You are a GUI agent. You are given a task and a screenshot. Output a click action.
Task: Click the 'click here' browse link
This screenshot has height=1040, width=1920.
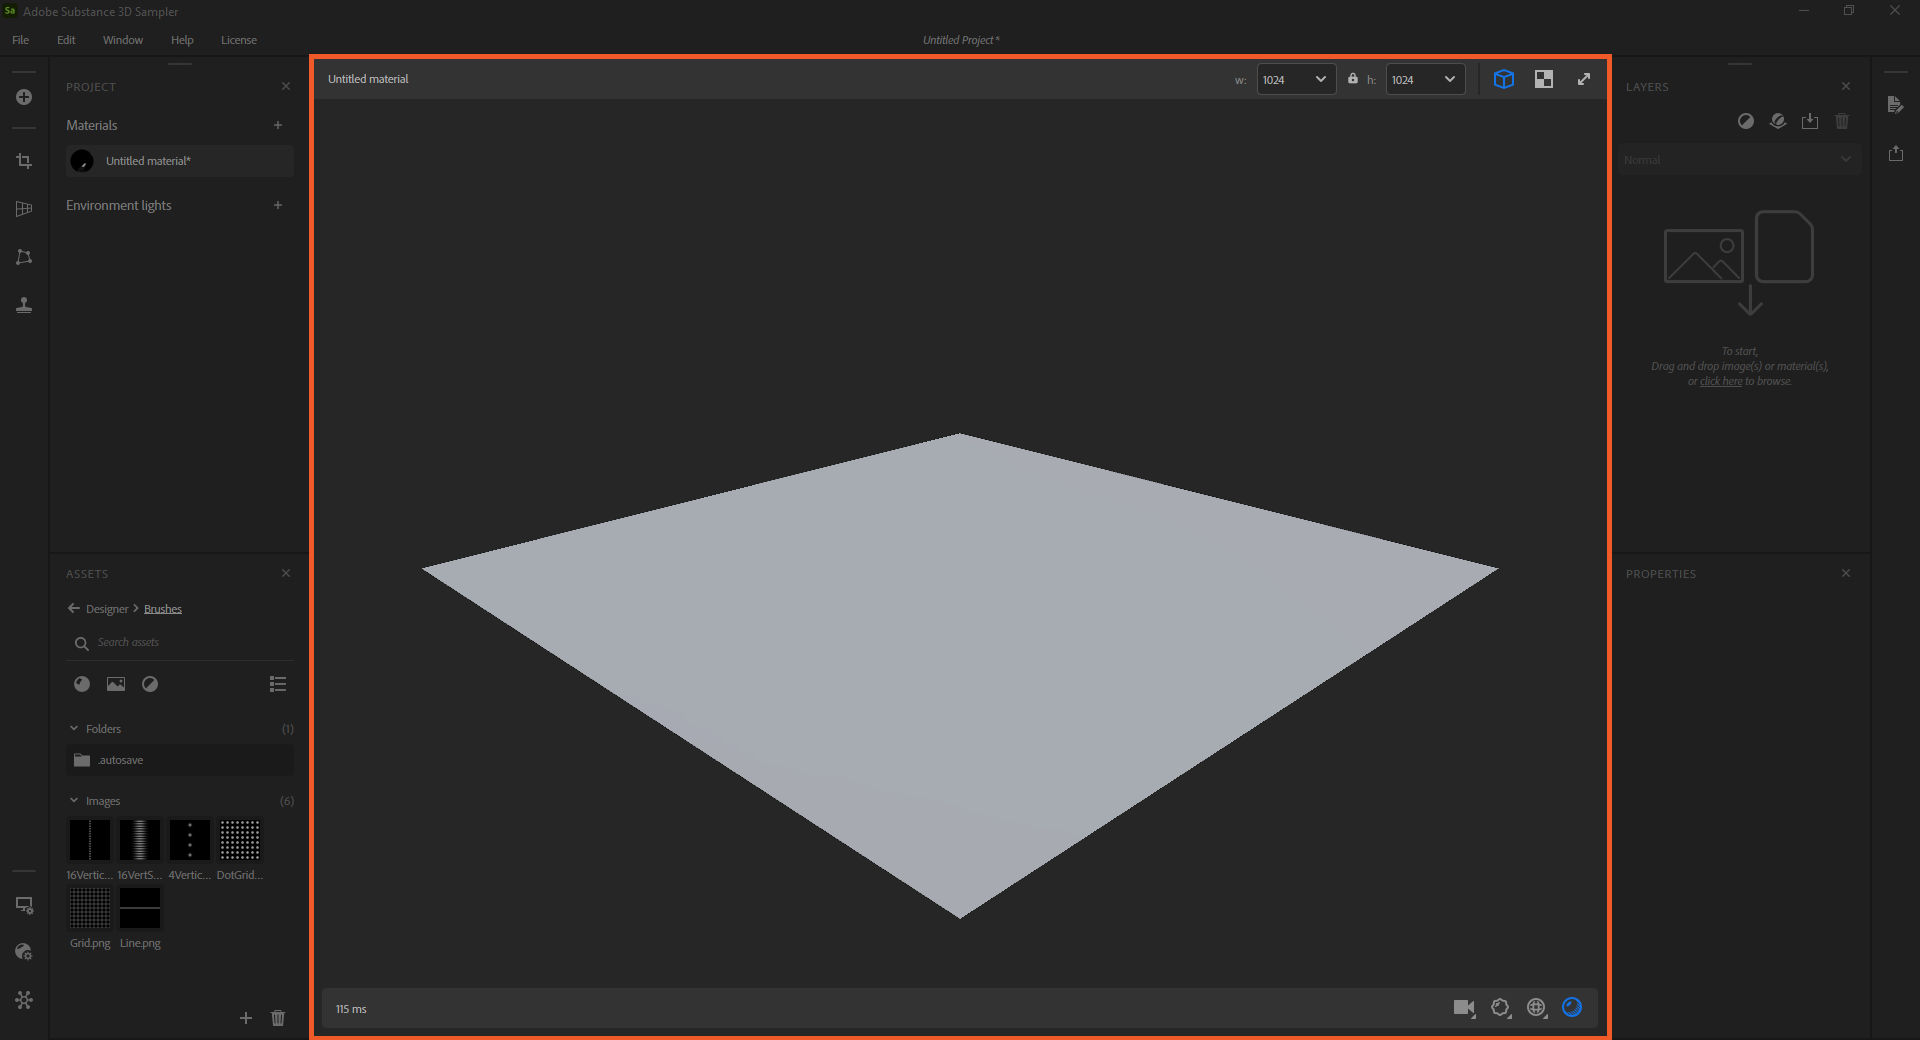coord(1720,381)
